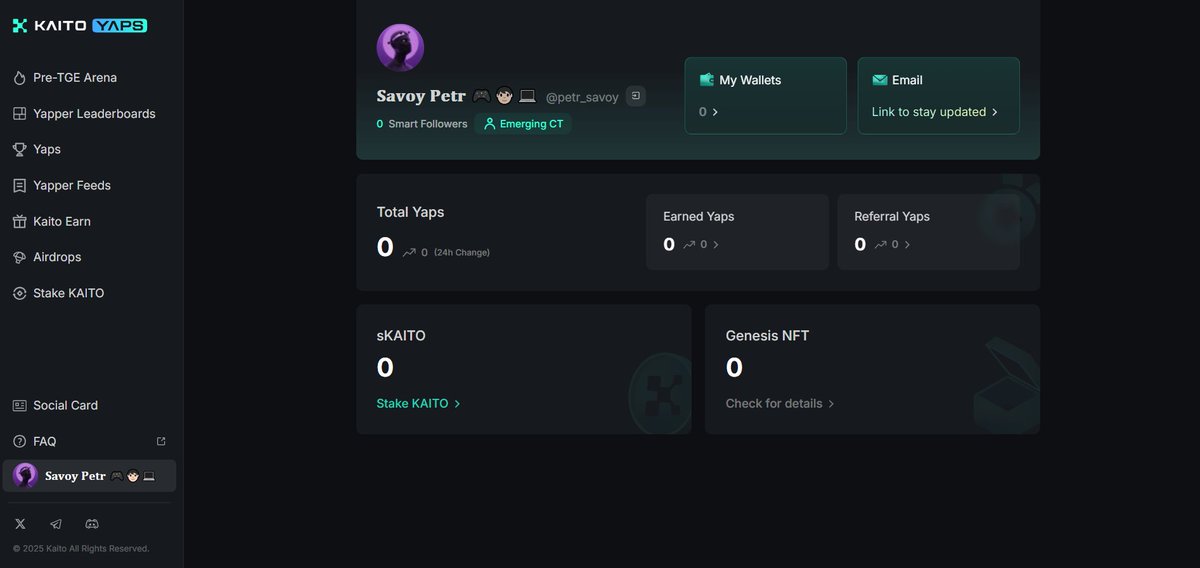Click the chevron after Link to stay updated
The height and width of the screenshot is (568, 1200).
click(994, 112)
